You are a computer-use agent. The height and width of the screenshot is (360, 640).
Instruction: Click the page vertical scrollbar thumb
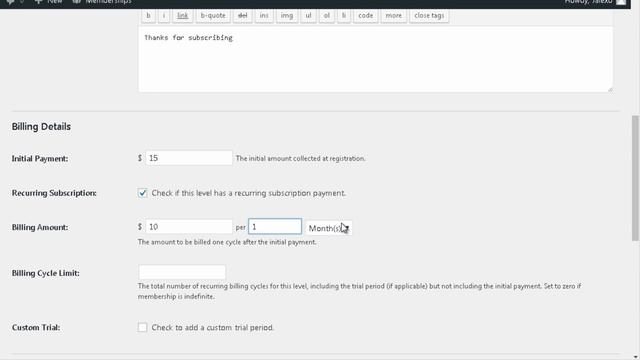point(635,178)
